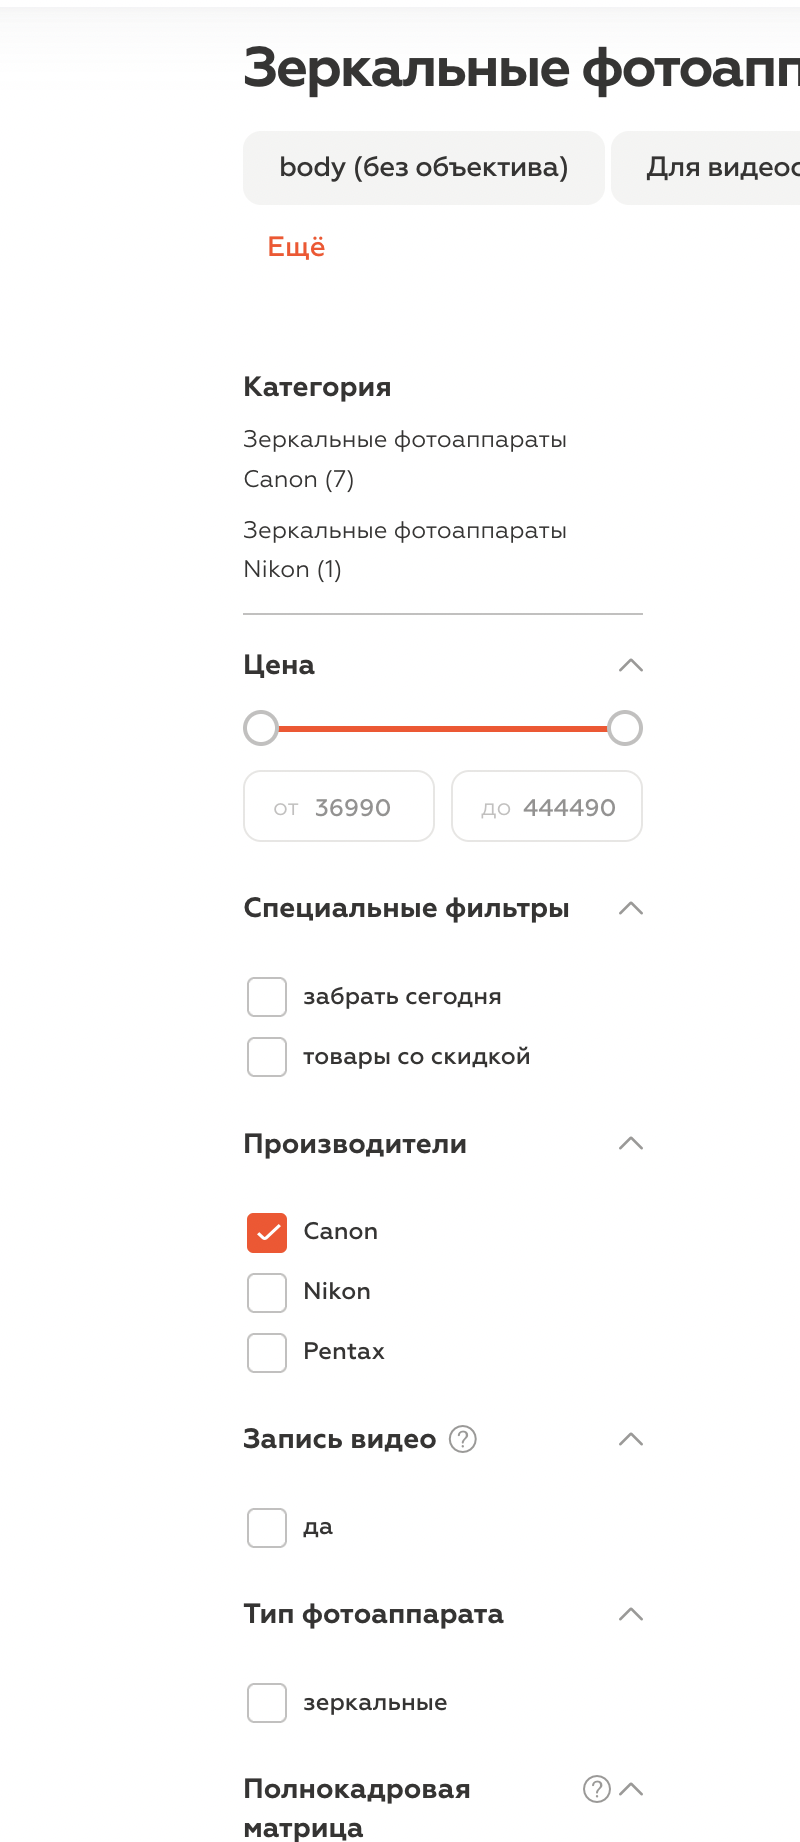Check the да video recording option
Screen dimensions: 800x1842
(x=267, y=1528)
